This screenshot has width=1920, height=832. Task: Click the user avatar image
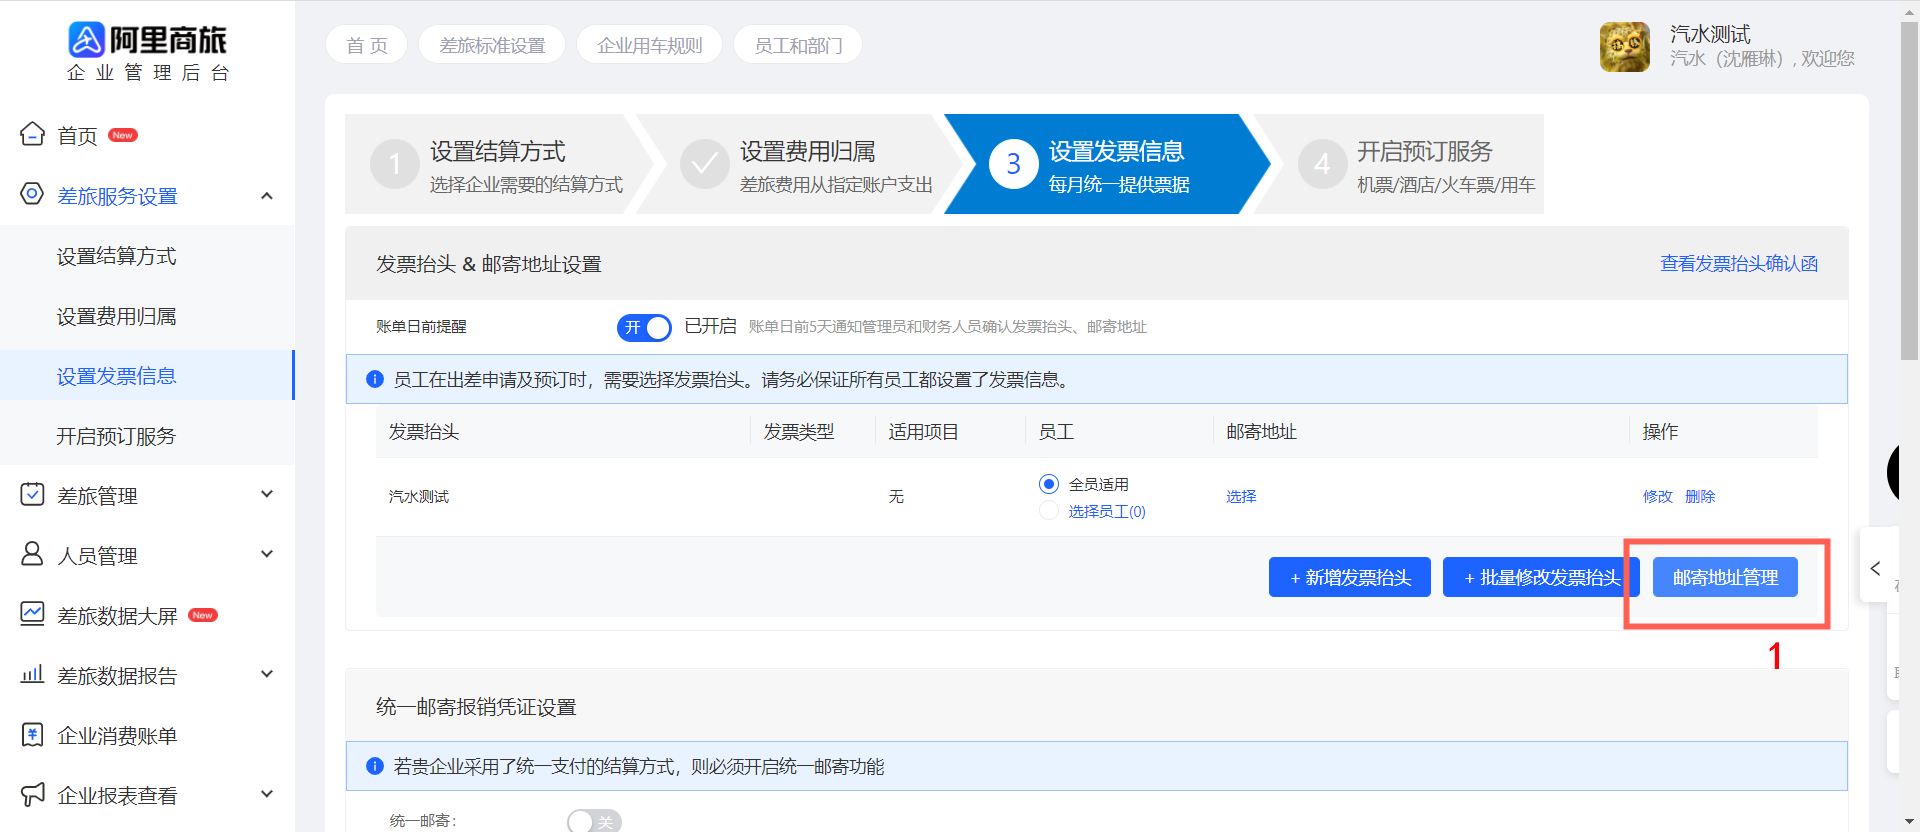(x=1625, y=47)
